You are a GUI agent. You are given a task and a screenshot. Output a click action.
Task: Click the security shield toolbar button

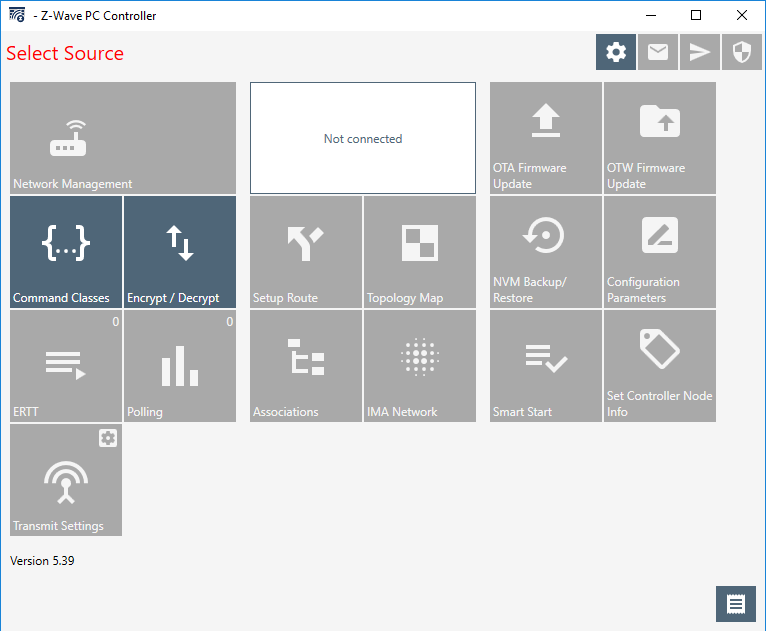(x=742, y=52)
